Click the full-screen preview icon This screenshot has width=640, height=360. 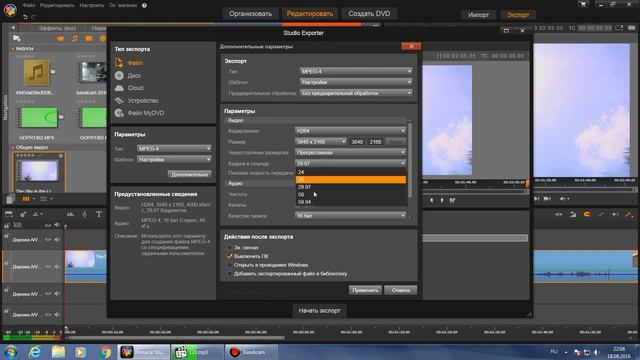click(619, 28)
